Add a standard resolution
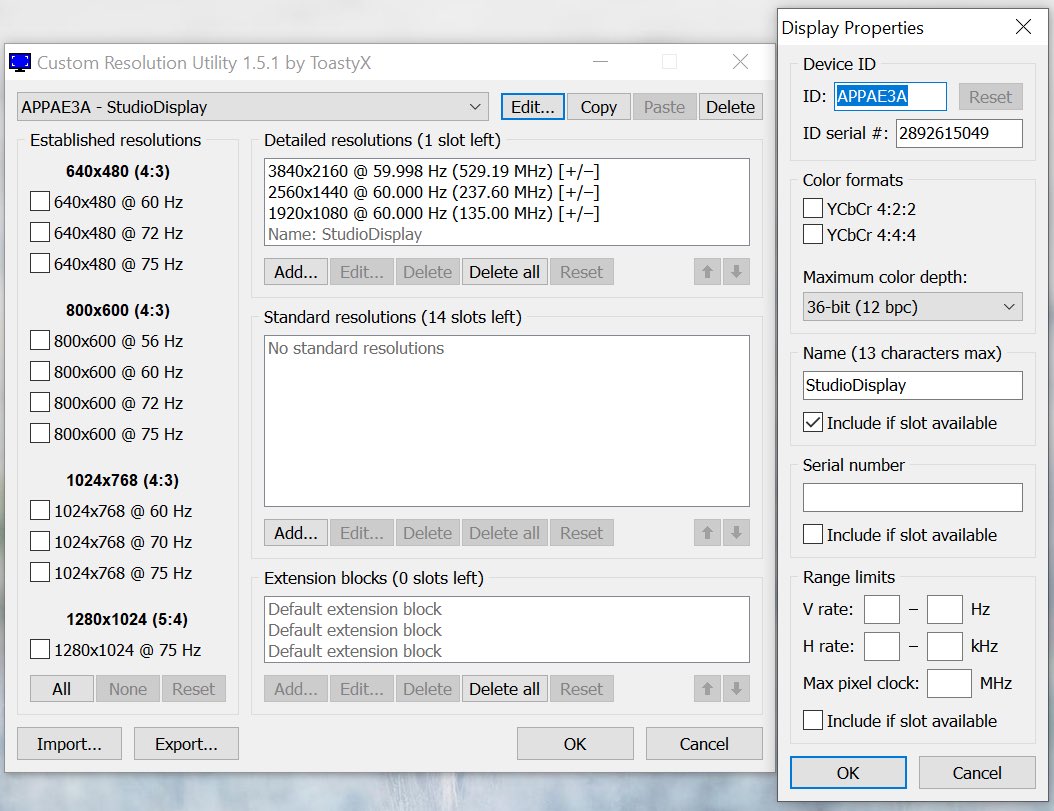The image size is (1054, 811). (x=296, y=533)
